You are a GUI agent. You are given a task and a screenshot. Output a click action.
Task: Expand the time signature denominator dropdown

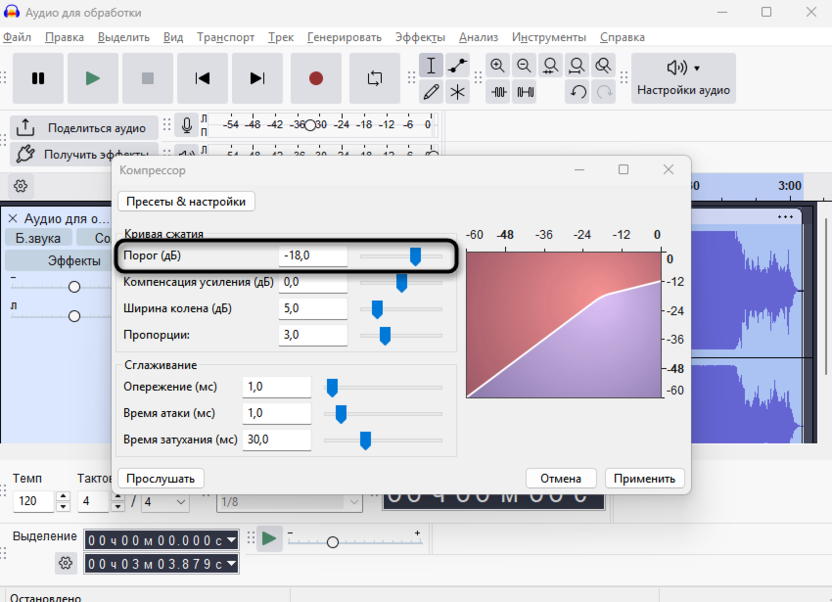166,501
